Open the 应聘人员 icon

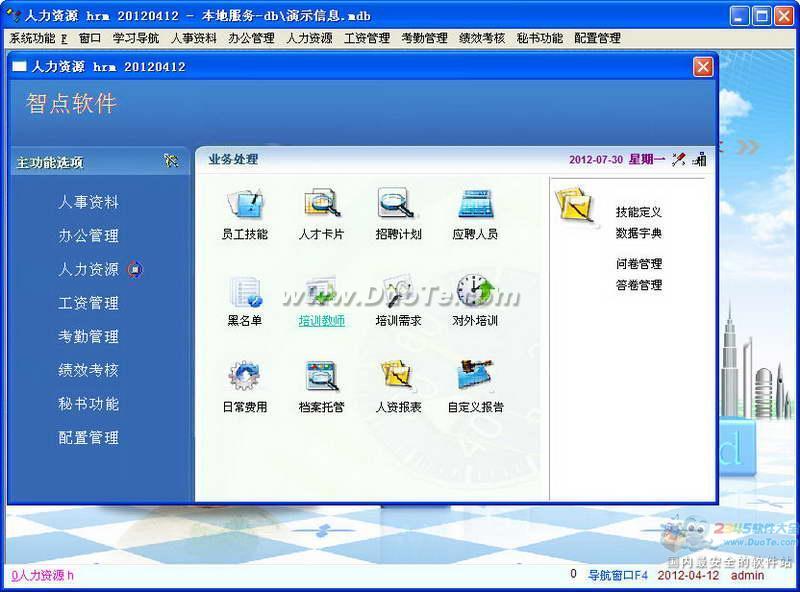point(475,204)
